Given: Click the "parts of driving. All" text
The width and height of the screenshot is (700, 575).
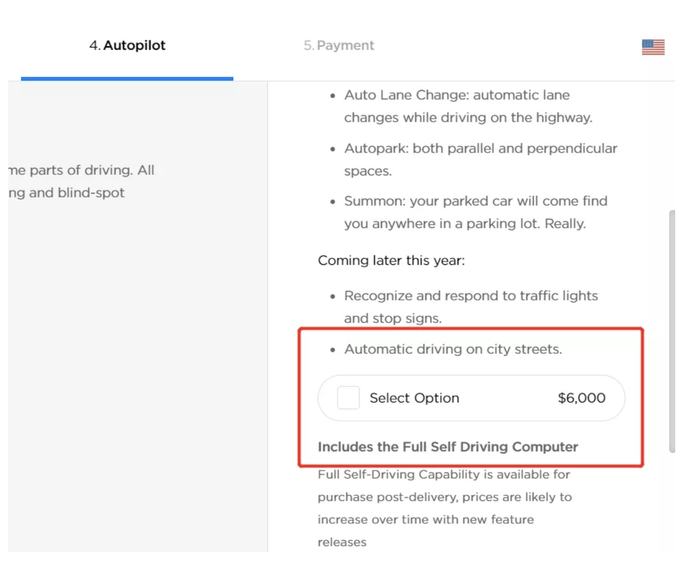Looking at the screenshot, I should 82,170.
